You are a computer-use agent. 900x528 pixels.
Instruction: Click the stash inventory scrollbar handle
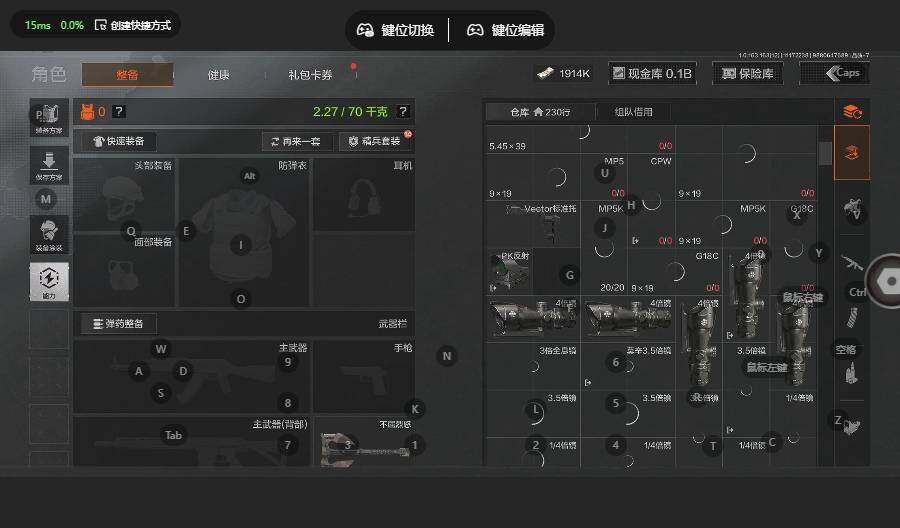point(825,153)
